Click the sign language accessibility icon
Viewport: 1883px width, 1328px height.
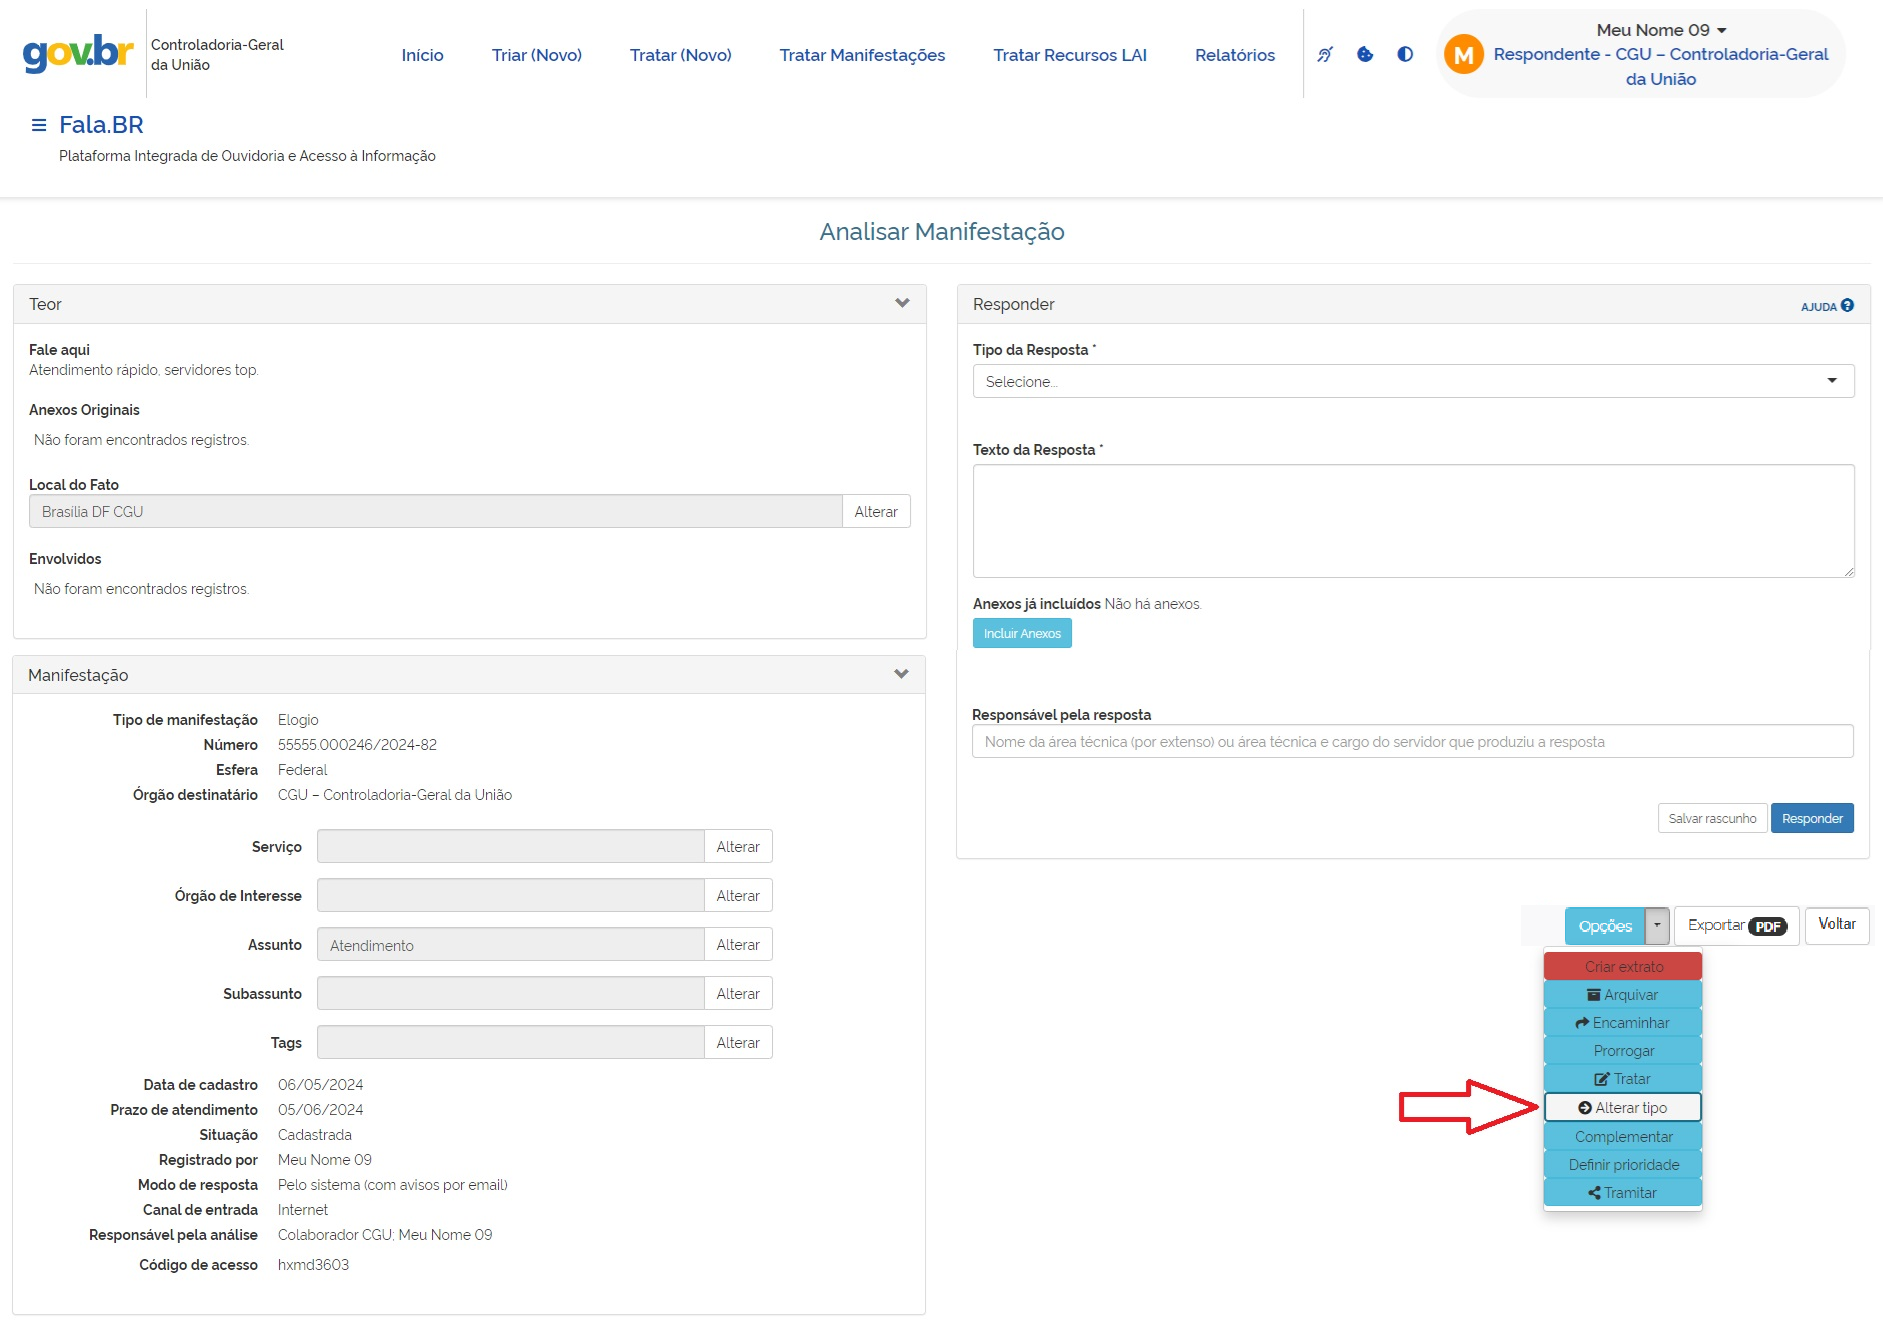point(1325,55)
